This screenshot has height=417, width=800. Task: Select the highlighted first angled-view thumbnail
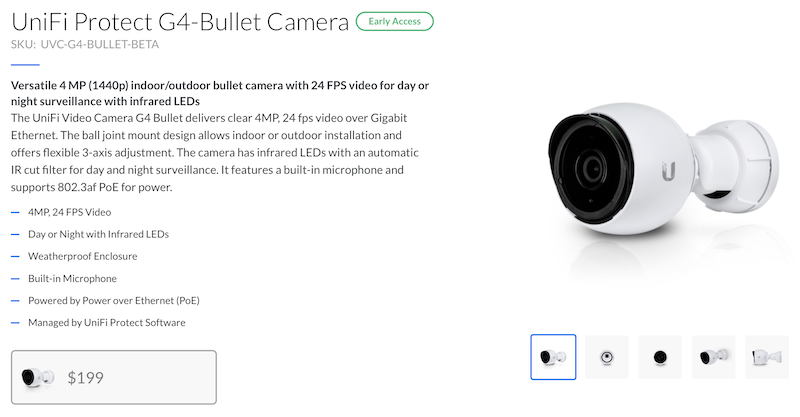pyautogui.click(x=553, y=357)
